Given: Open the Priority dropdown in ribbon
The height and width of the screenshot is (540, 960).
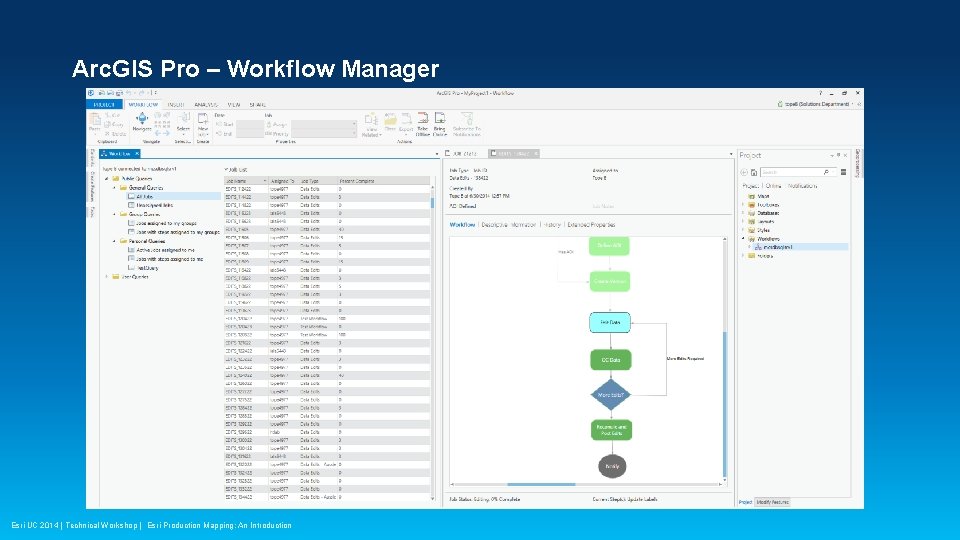Looking at the screenshot, I should (x=354, y=133).
